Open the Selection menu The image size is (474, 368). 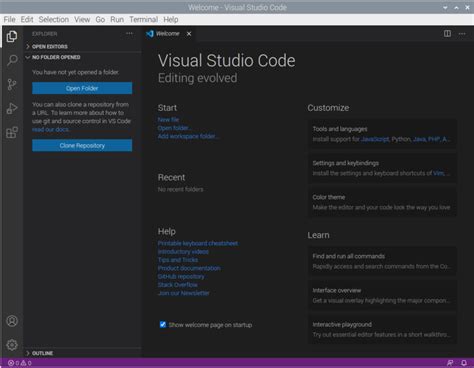[x=54, y=19]
